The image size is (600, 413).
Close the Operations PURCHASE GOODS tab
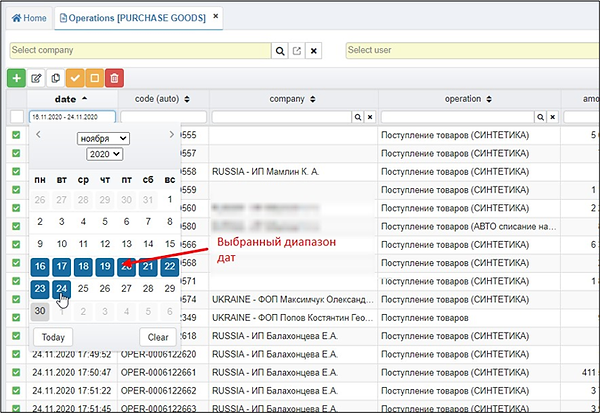click(215, 16)
